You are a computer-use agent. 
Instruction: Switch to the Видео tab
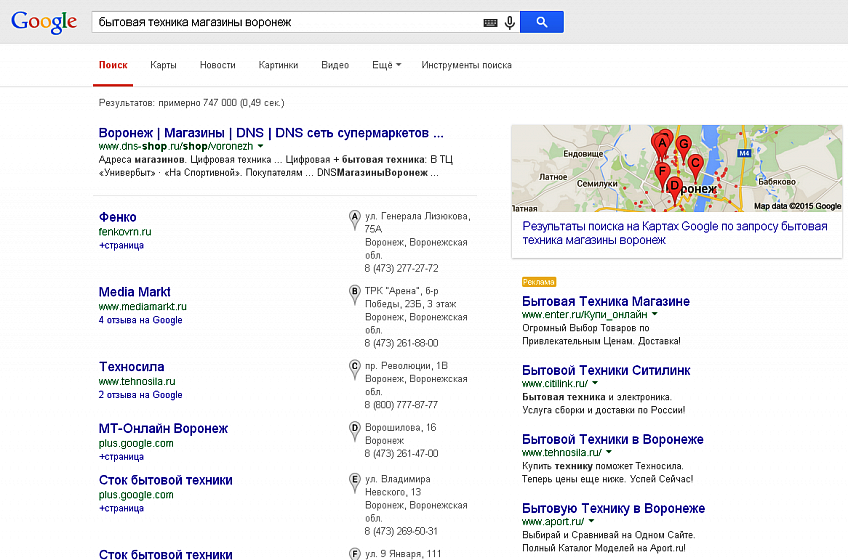pos(335,65)
